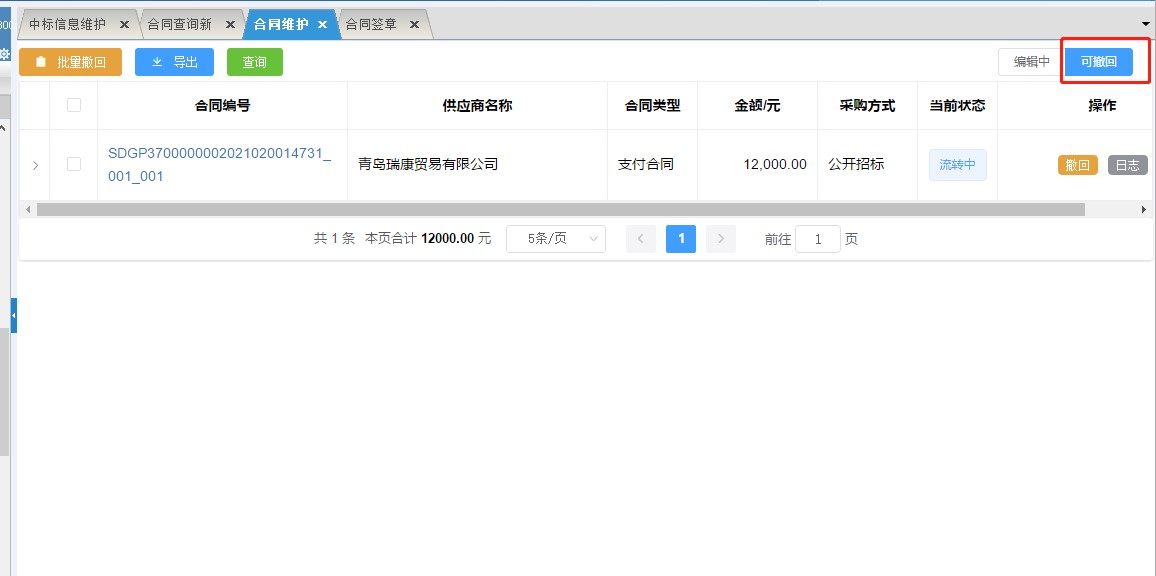This screenshot has height=576, width=1156.
Task: Select the 可撤回 status filter
Action: [1098, 62]
